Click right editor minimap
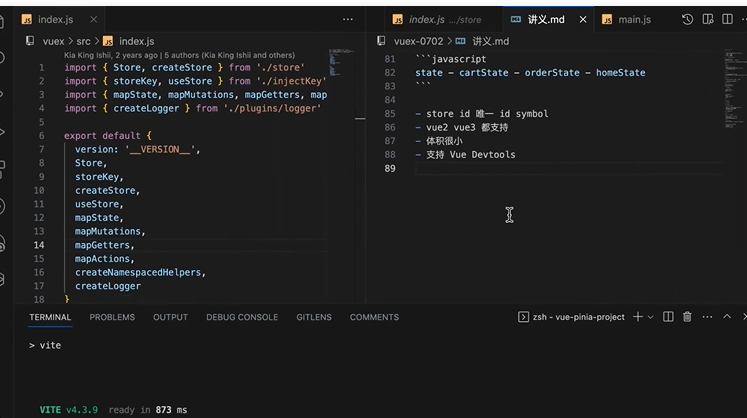The width and height of the screenshot is (747, 418). coord(734,88)
